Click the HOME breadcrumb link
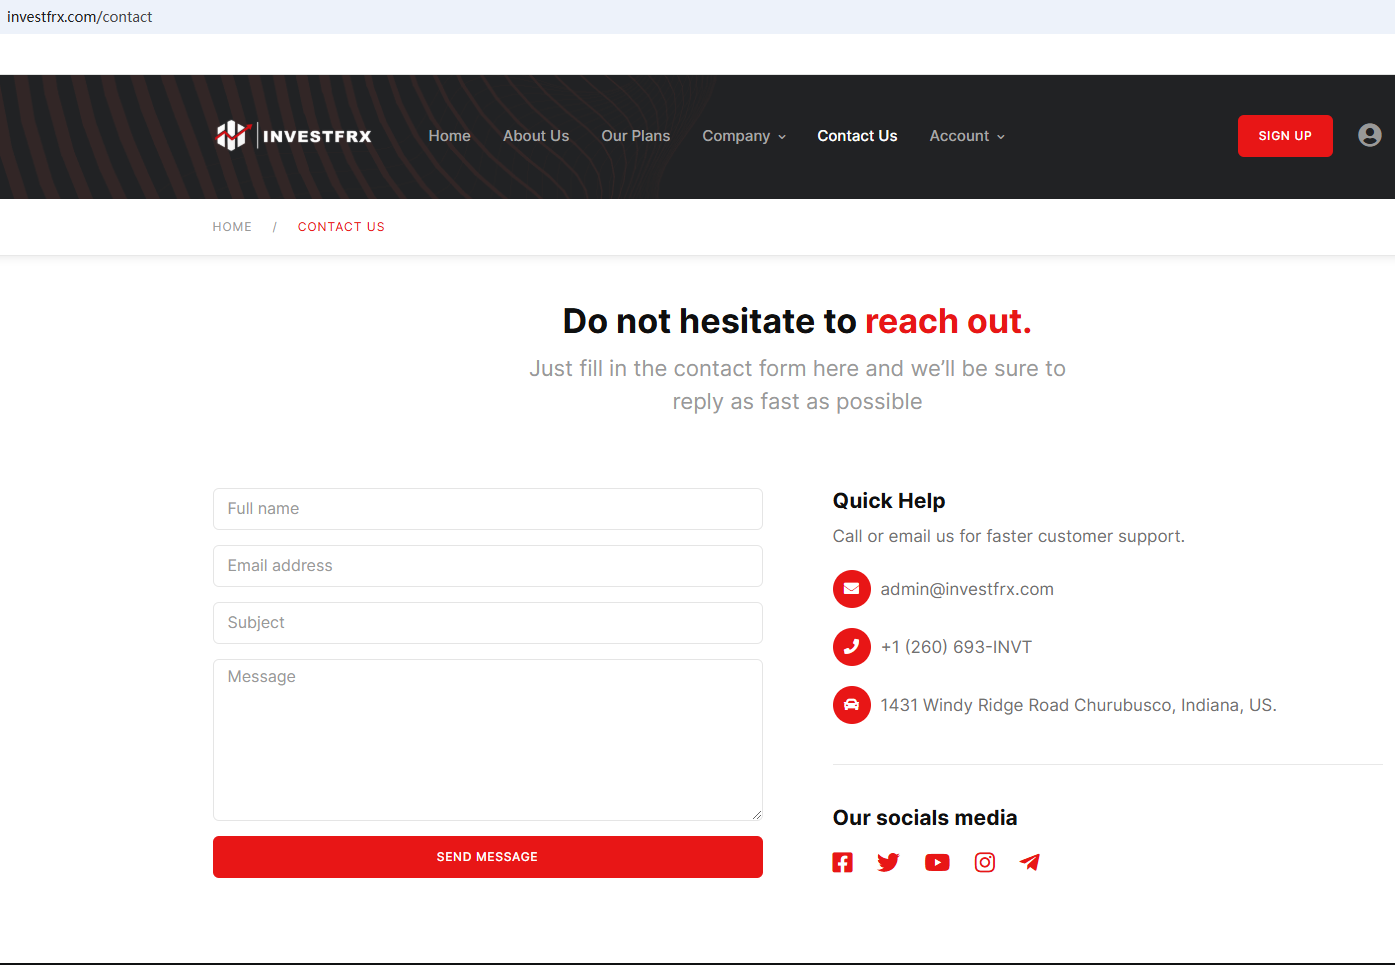Viewport: 1395px width, 965px height. (x=232, y=227)
